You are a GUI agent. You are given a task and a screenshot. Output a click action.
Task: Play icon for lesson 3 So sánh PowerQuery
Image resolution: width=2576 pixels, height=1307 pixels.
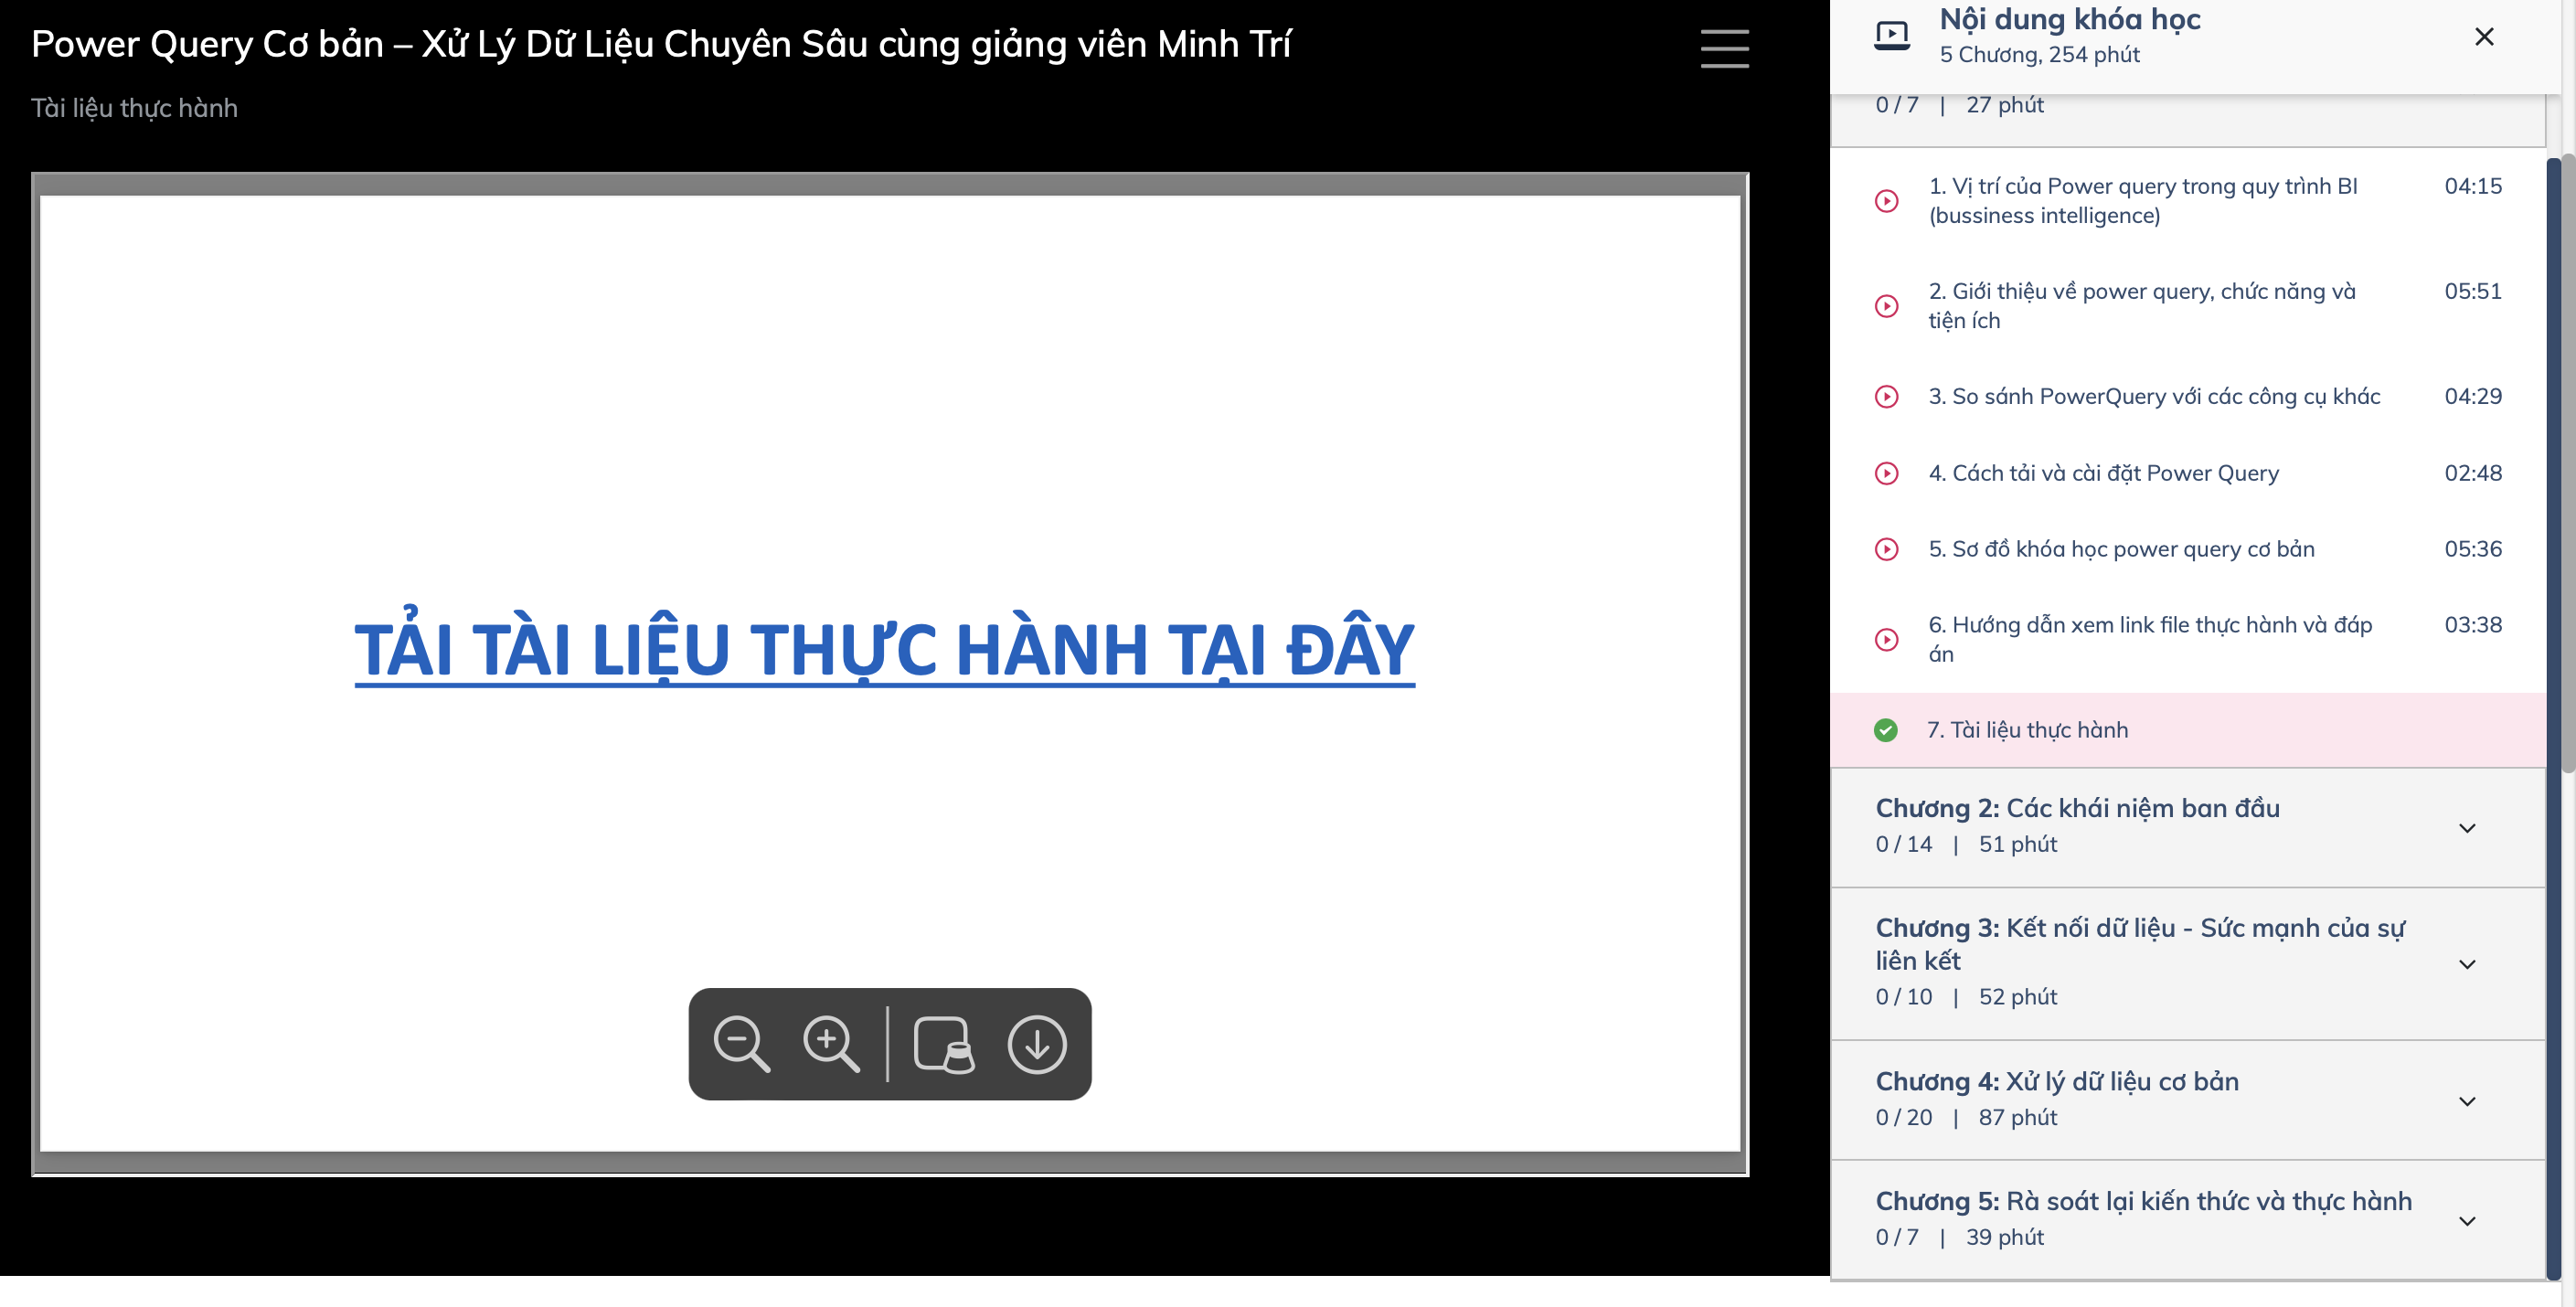(1886, 397)
